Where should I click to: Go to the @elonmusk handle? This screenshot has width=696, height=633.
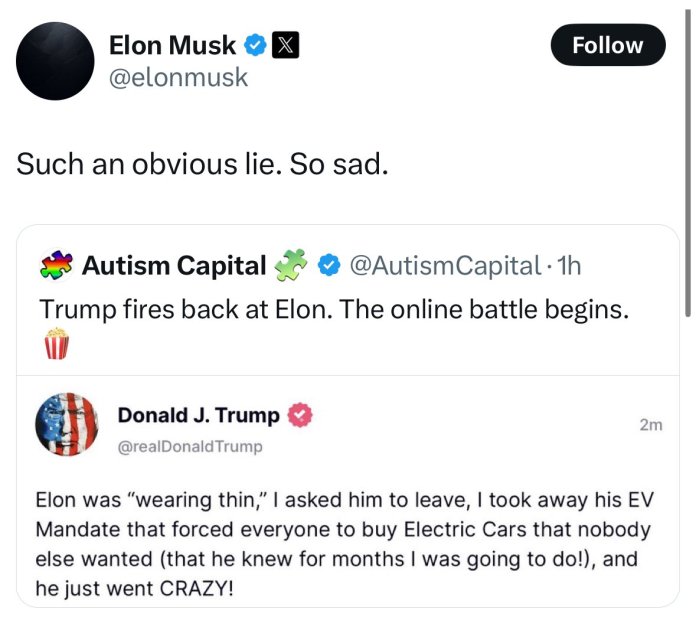click(178, 77)
